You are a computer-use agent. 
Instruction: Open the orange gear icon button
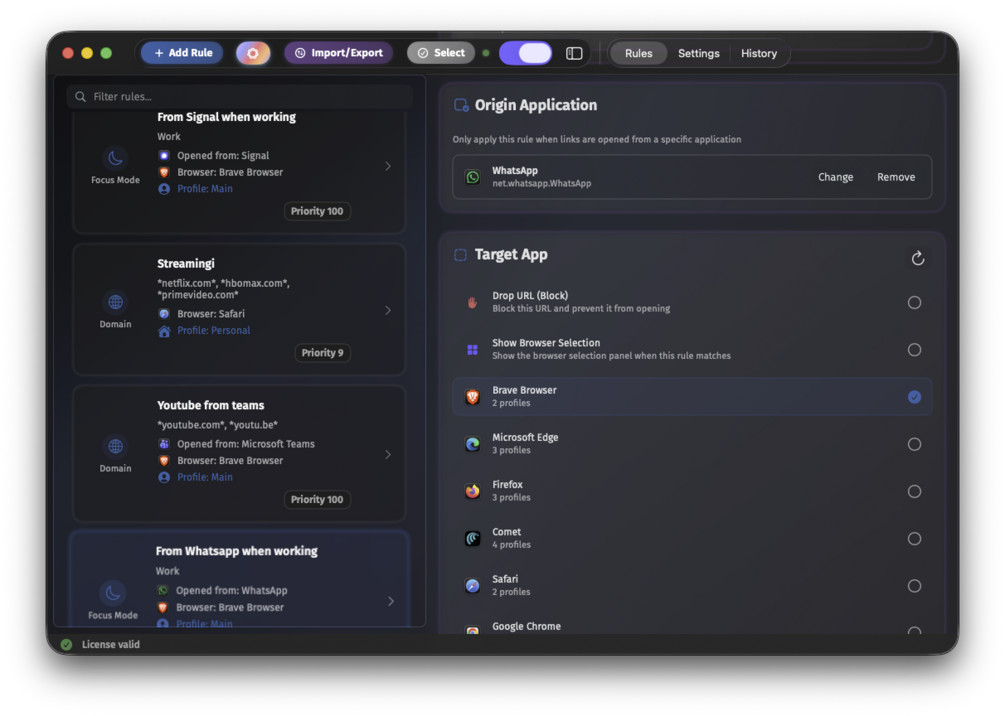(253, 53)
